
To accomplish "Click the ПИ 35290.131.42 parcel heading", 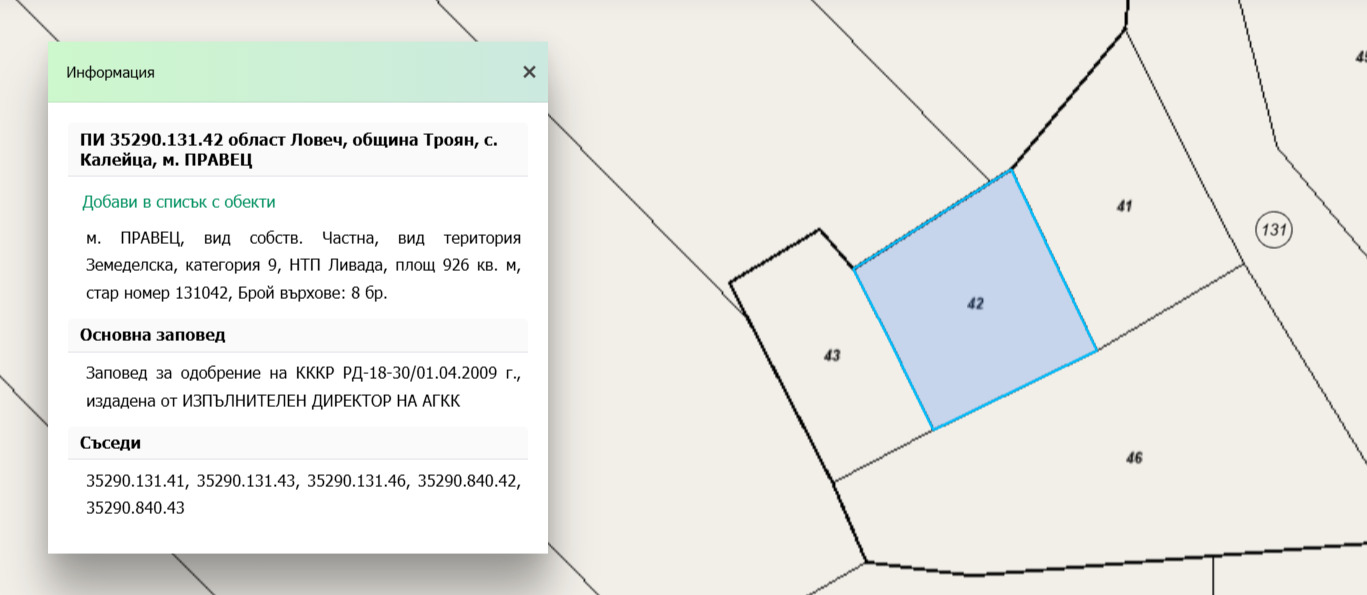I will [x=289, y=149].
